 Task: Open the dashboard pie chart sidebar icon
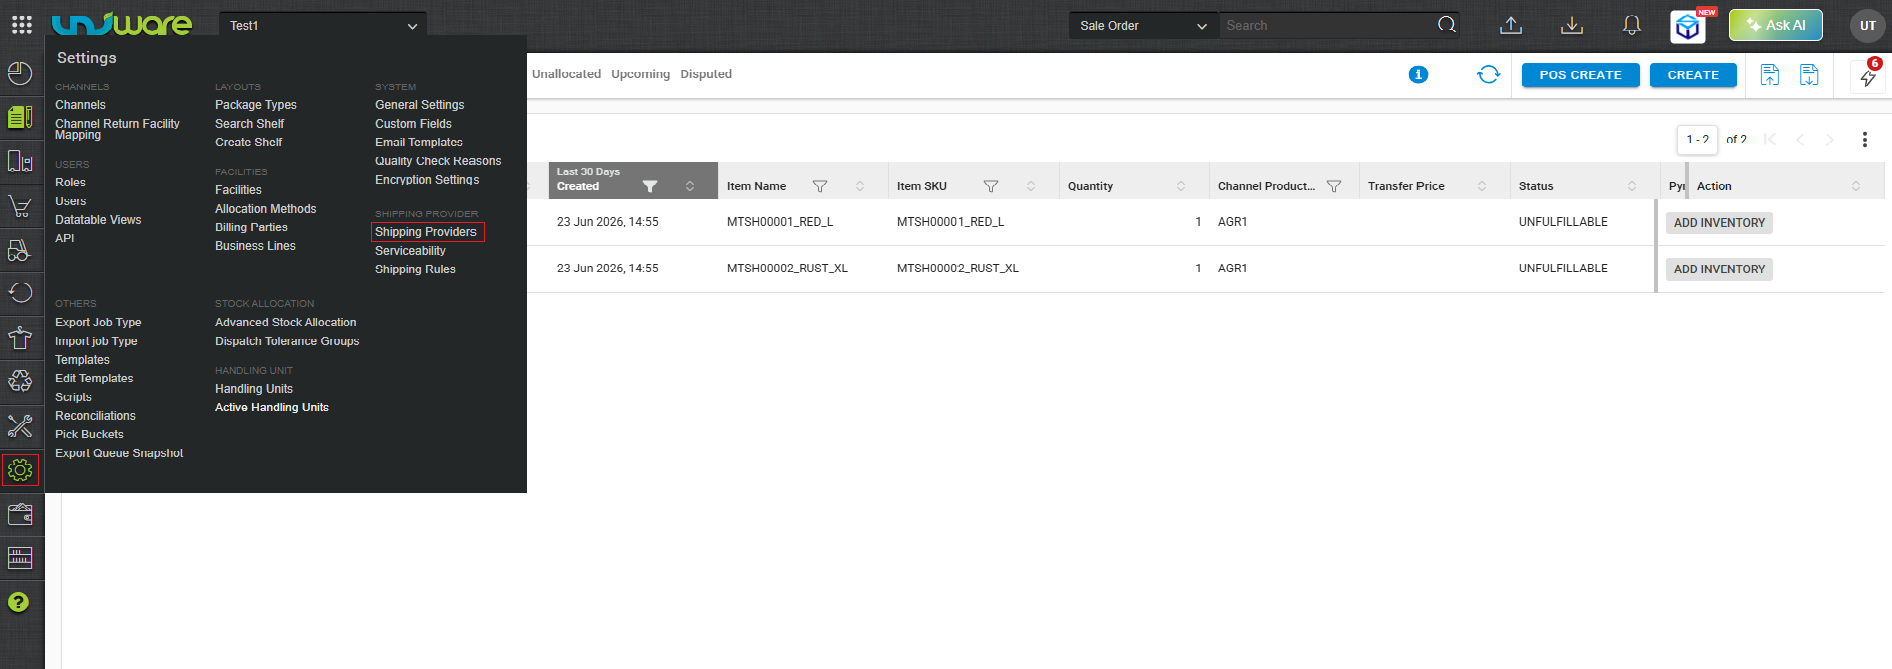click(20, 73)
